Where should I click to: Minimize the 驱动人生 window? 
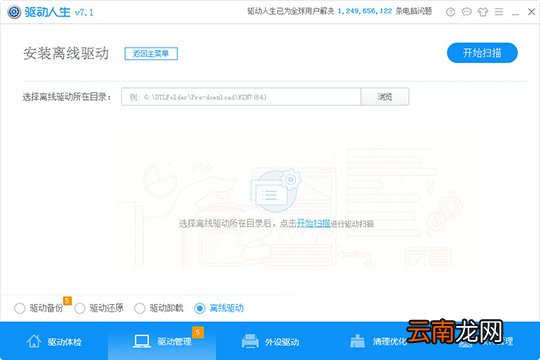pyautogui.click(x=515, y=13)
